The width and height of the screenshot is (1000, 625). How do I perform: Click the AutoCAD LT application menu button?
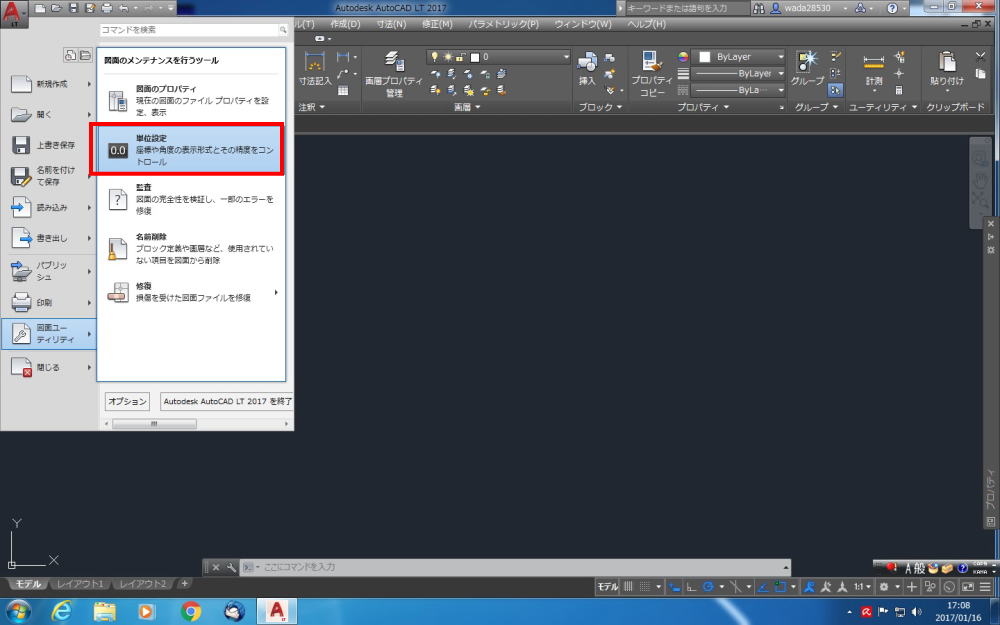coord(14,14)
